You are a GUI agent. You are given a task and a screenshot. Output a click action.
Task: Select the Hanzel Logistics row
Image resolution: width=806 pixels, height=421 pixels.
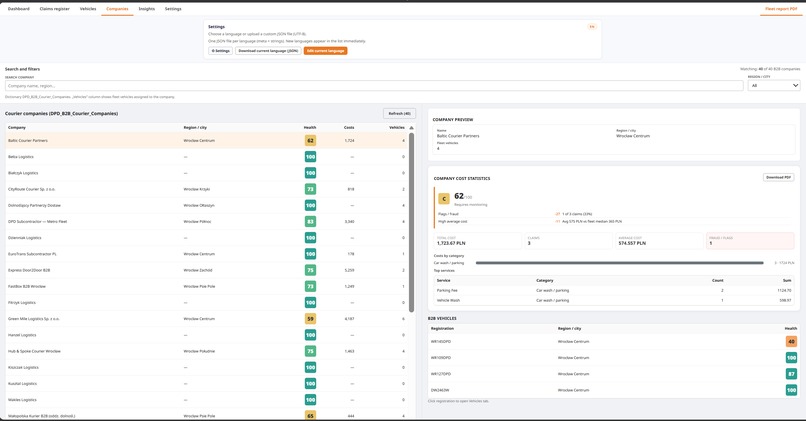(207, 335)
